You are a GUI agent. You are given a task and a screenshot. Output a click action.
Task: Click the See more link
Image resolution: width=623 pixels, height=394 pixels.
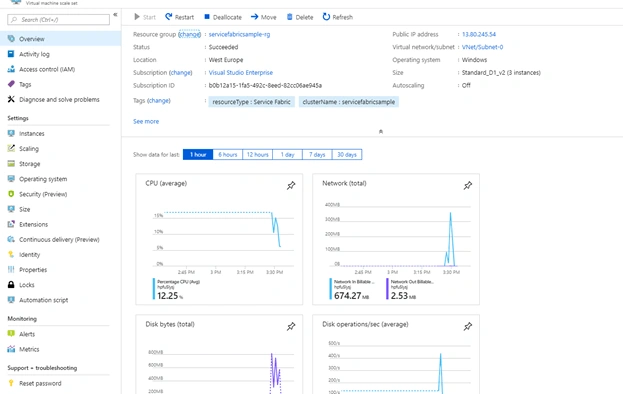coord(146,121)
